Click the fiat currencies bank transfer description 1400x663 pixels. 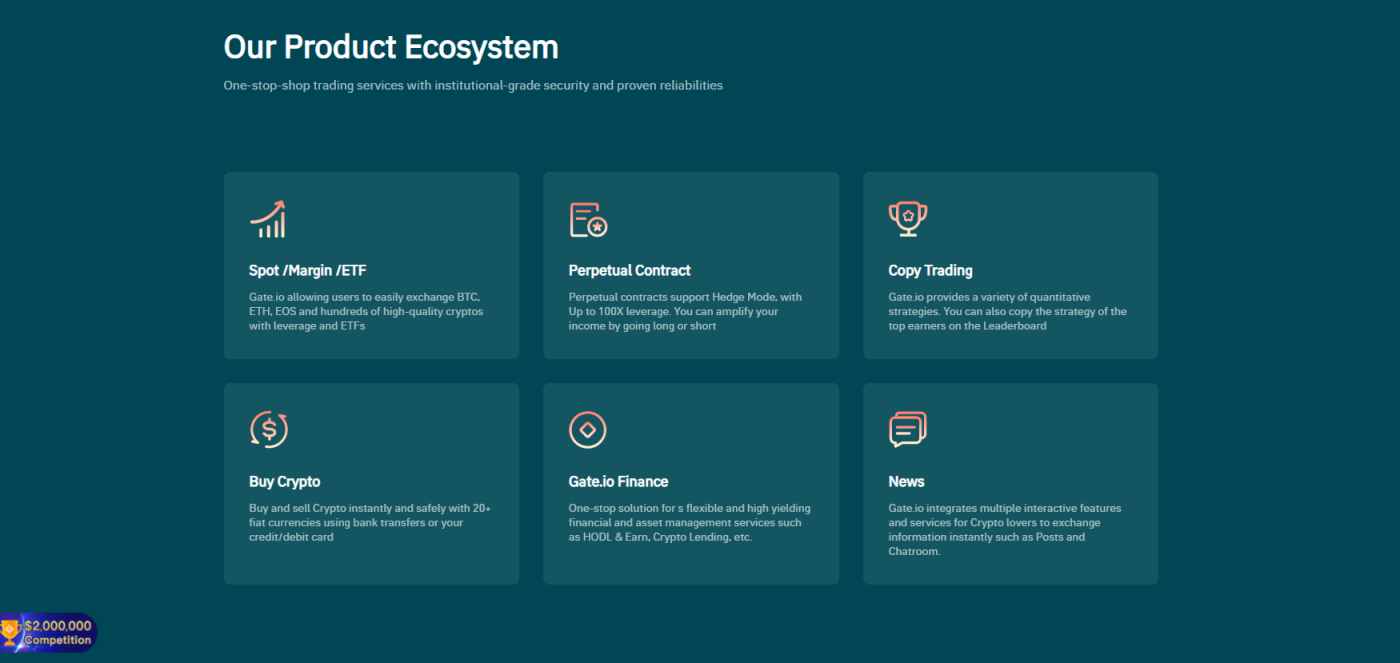point(370,522)
